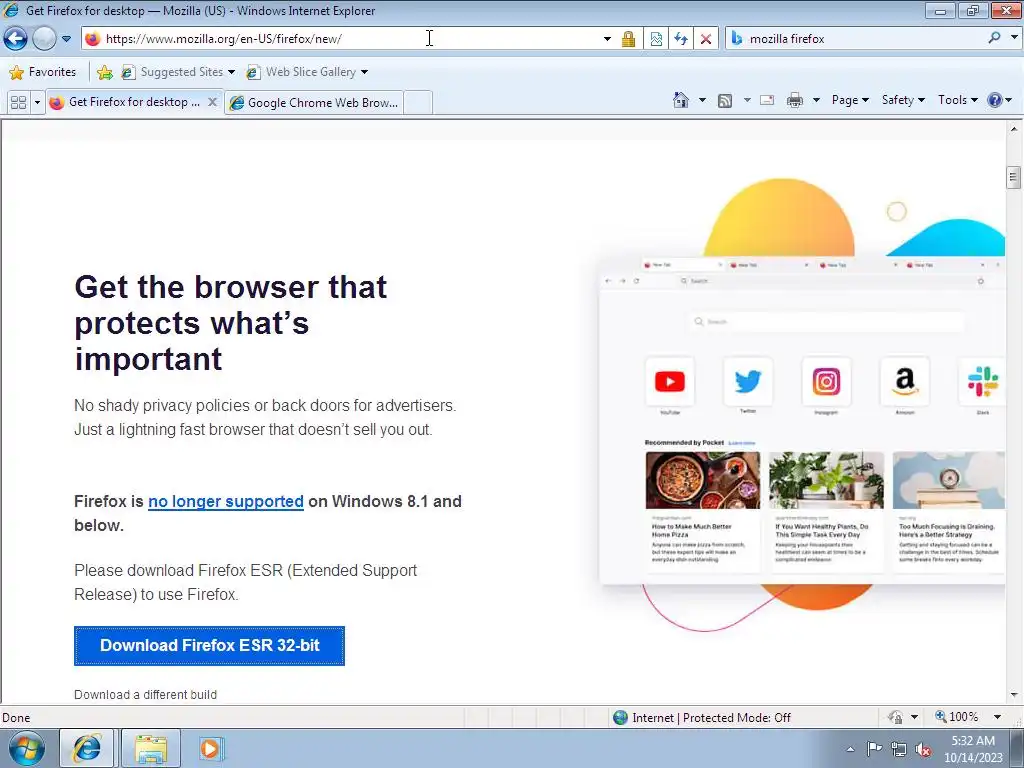This screenshot has height=768, width=1024.
Task: Click the Help question mark icon
Action: (995, 100)
